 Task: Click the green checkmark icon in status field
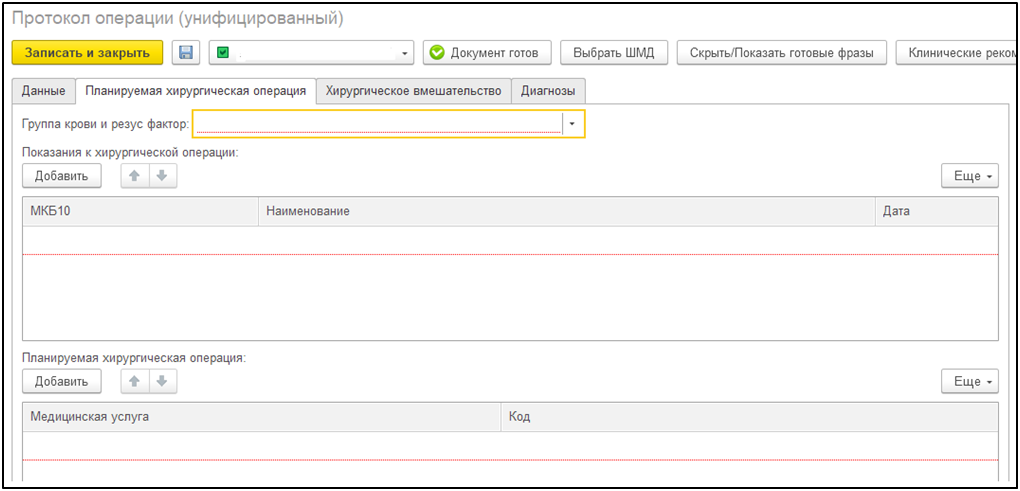pyautogui.click(x=223, y=53)
